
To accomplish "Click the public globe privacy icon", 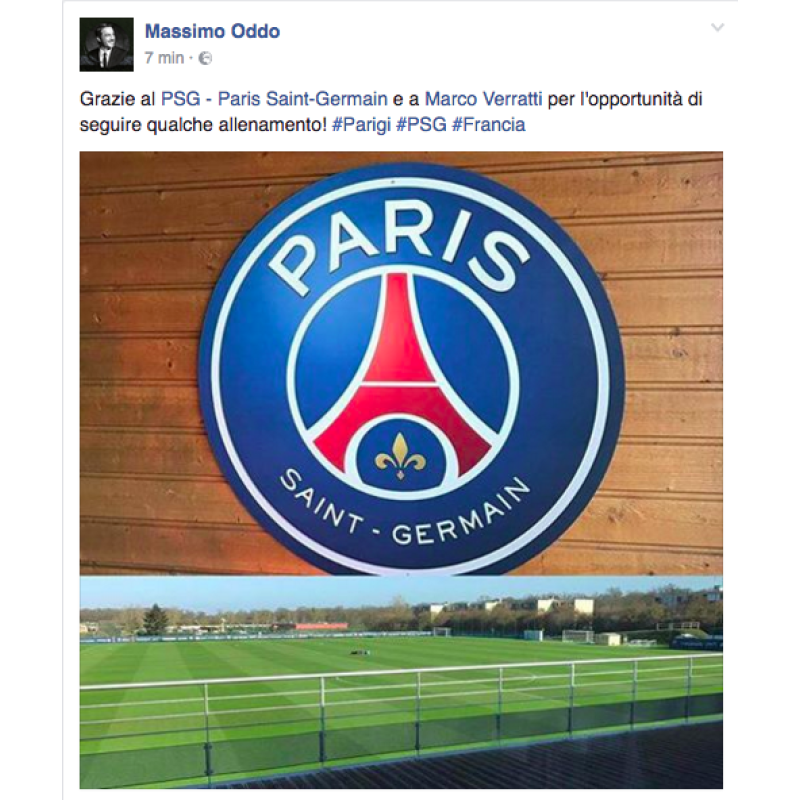I will point(205,58).
